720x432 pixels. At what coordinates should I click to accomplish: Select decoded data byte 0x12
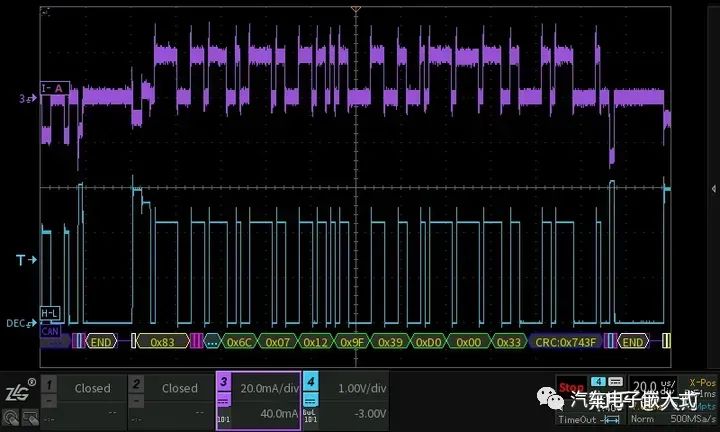tap(315, 342)
